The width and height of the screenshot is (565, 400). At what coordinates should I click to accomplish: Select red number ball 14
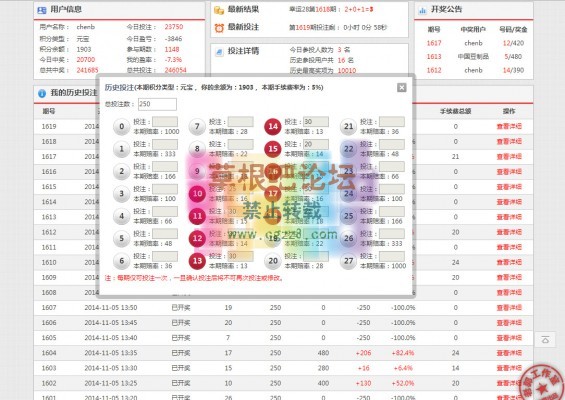tap(273, 126)
